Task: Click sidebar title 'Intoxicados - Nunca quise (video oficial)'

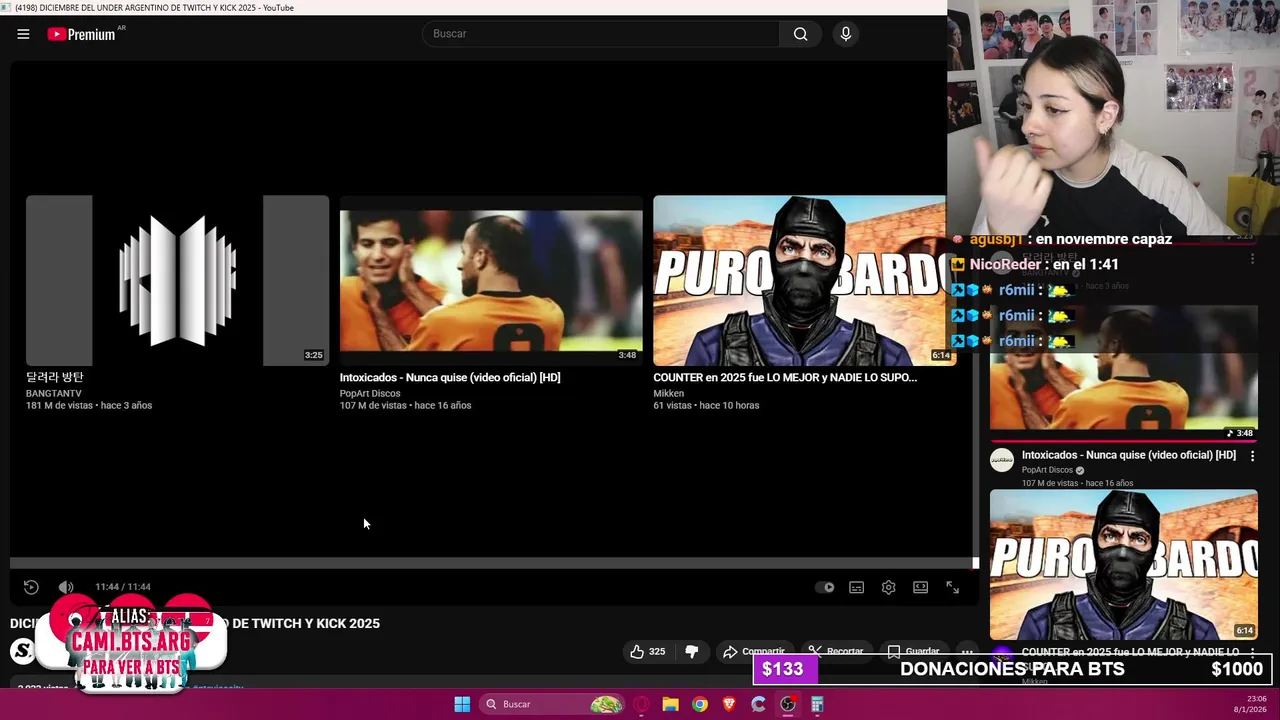Action: pos(1129,455)
